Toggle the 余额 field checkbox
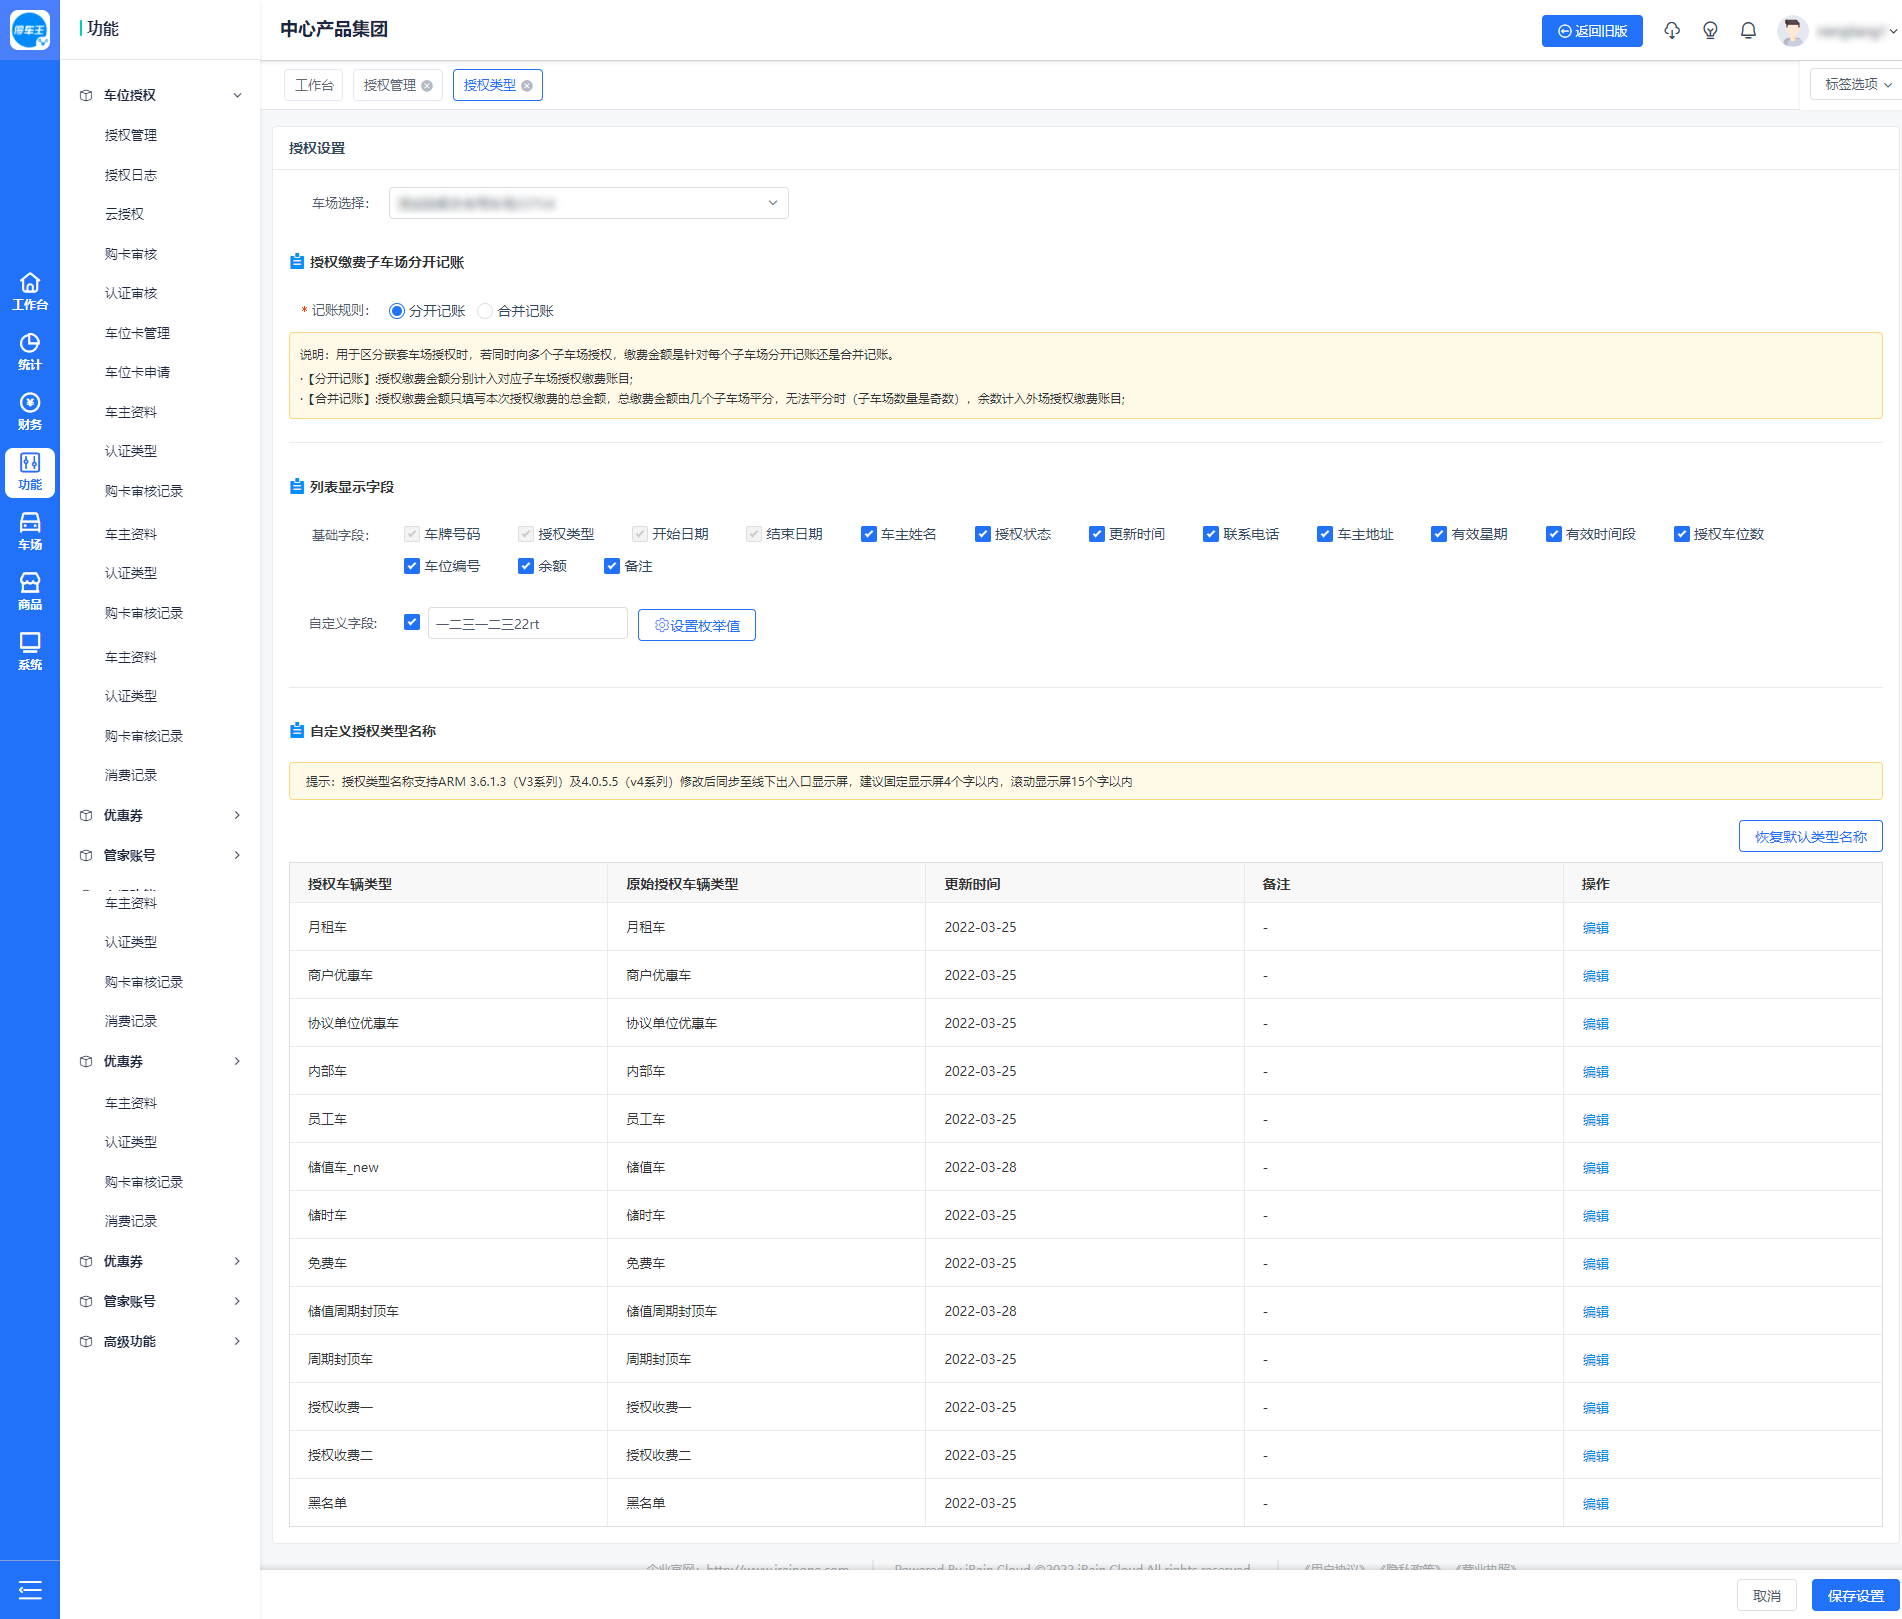 click(x=526, y=566)
